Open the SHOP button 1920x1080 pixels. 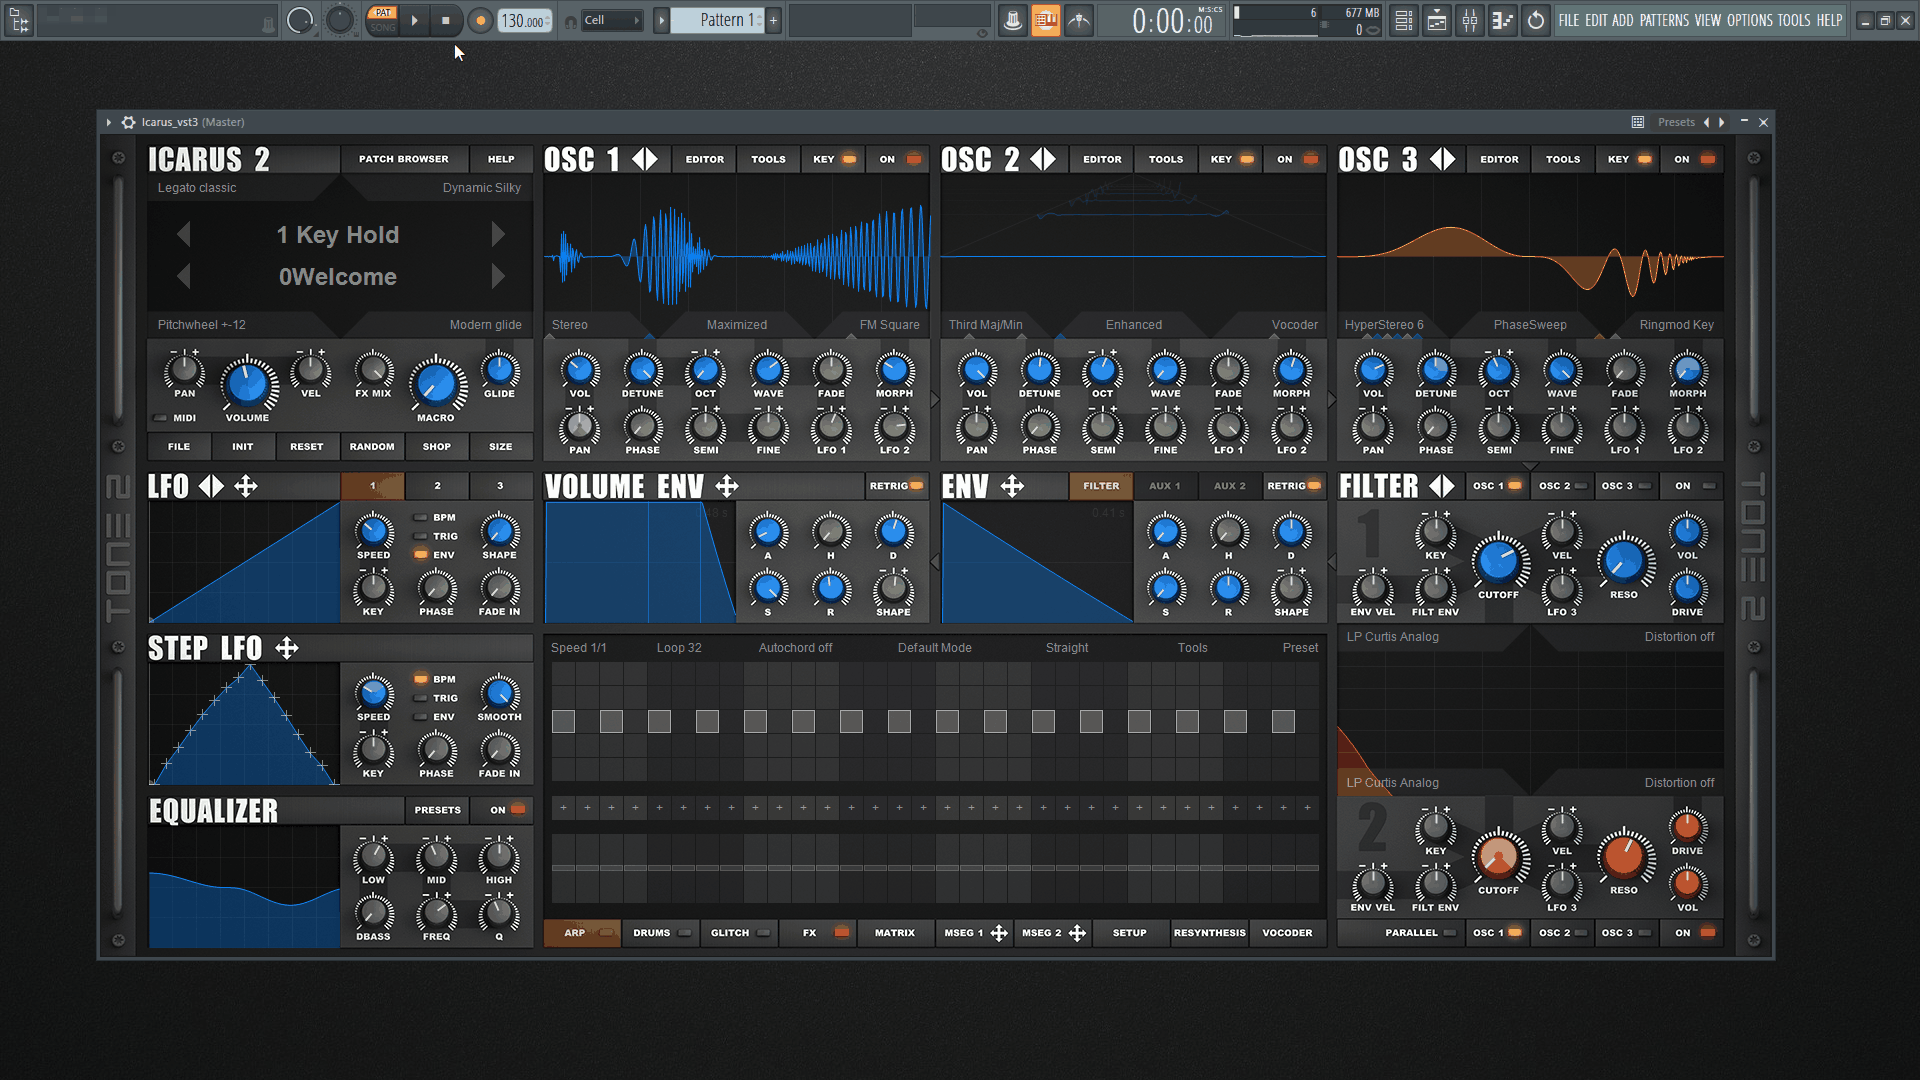tap(437, 447)
